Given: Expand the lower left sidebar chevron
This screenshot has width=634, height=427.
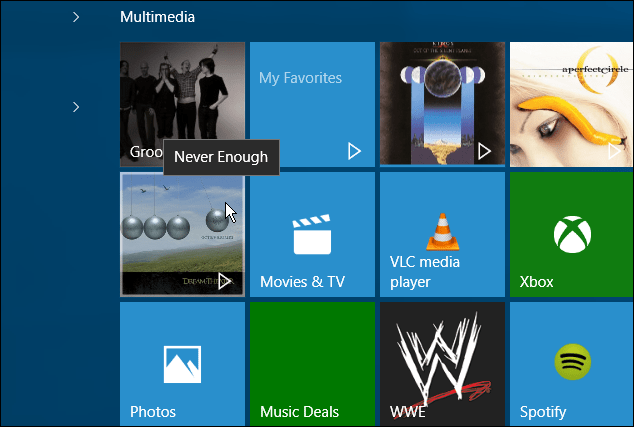Looking at the screenshot, I should click(x=76, y=107).
